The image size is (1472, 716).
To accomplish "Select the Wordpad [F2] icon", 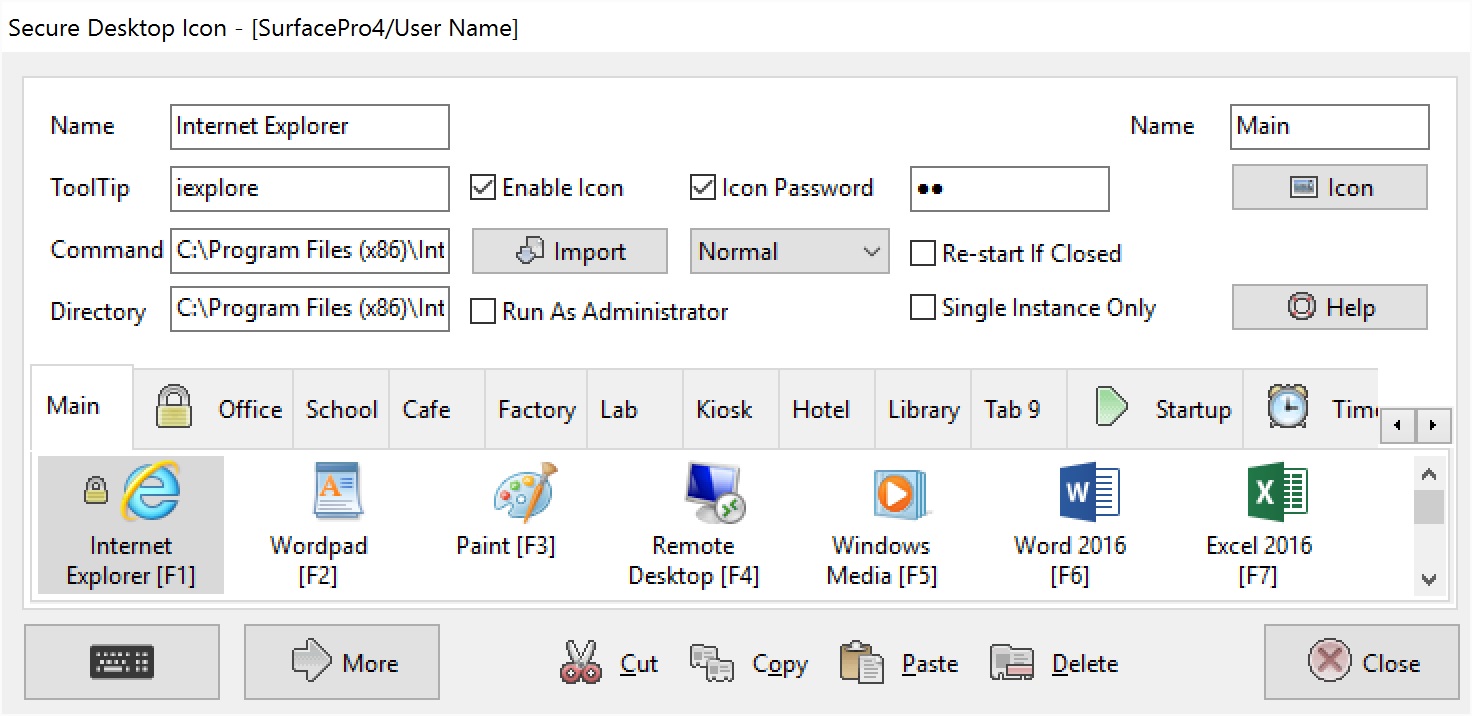I will point(337,492).
